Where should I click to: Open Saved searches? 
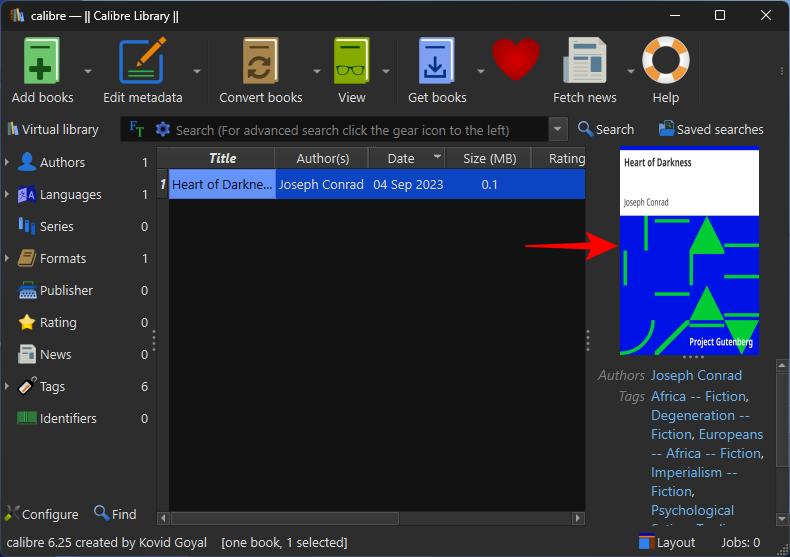click(711, 129)
